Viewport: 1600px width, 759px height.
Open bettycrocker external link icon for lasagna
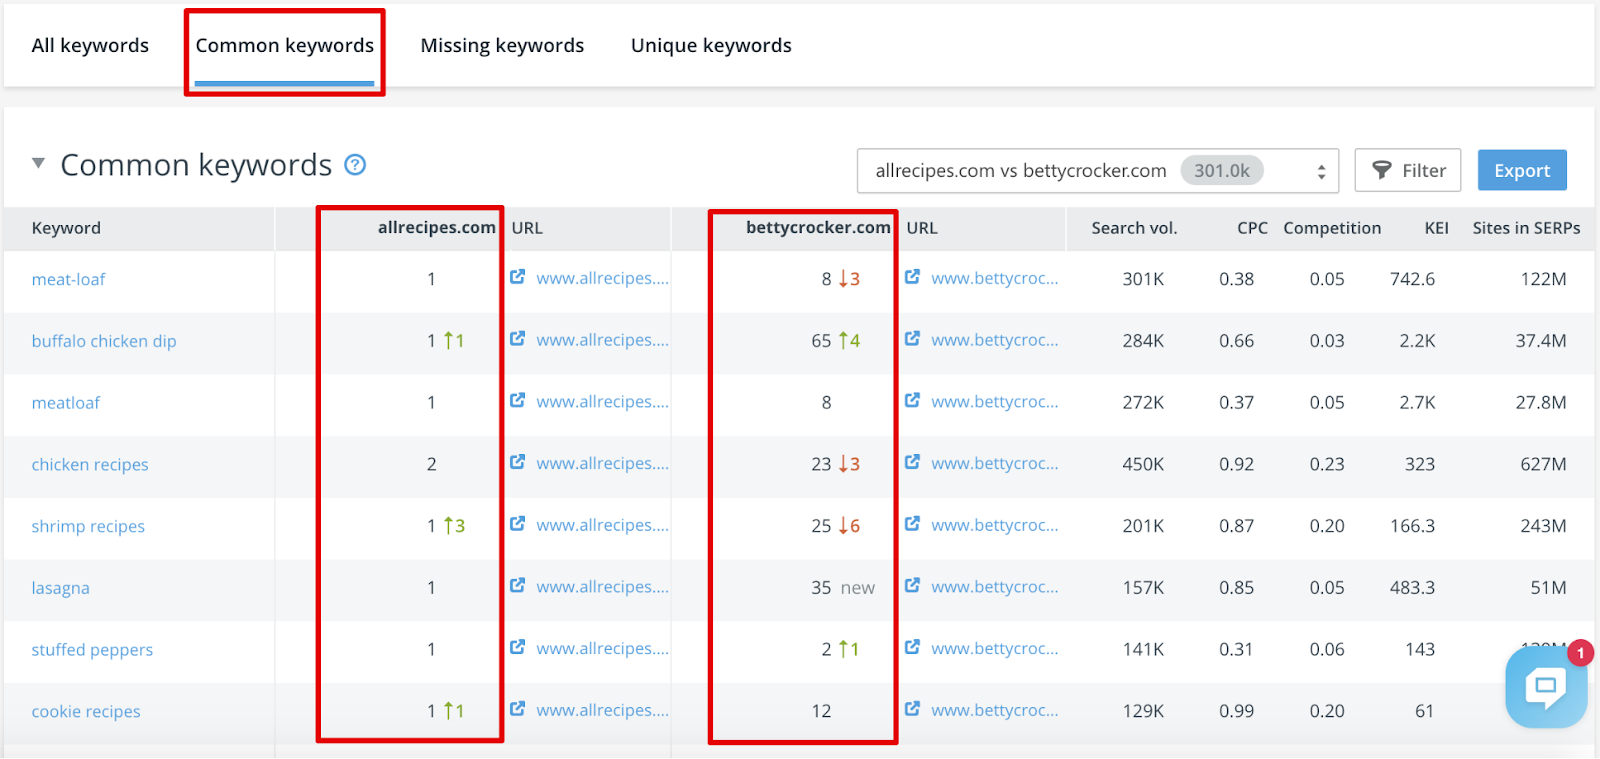pyautogui.click(x=912, y=586)
